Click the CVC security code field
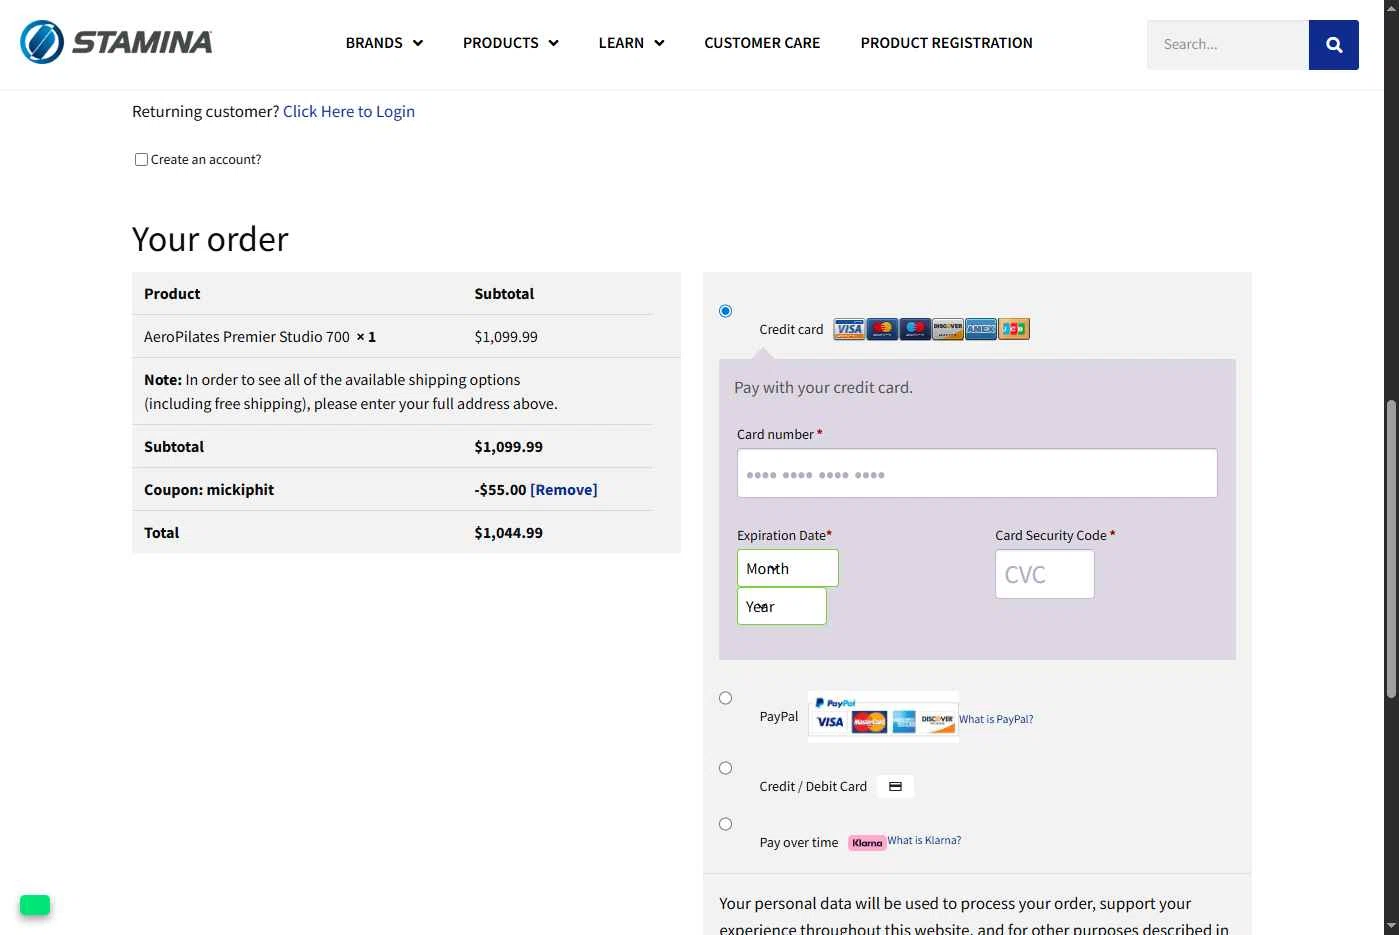Image resolution: width=1399 pixels, height=935 pixels. (1045, 575)
